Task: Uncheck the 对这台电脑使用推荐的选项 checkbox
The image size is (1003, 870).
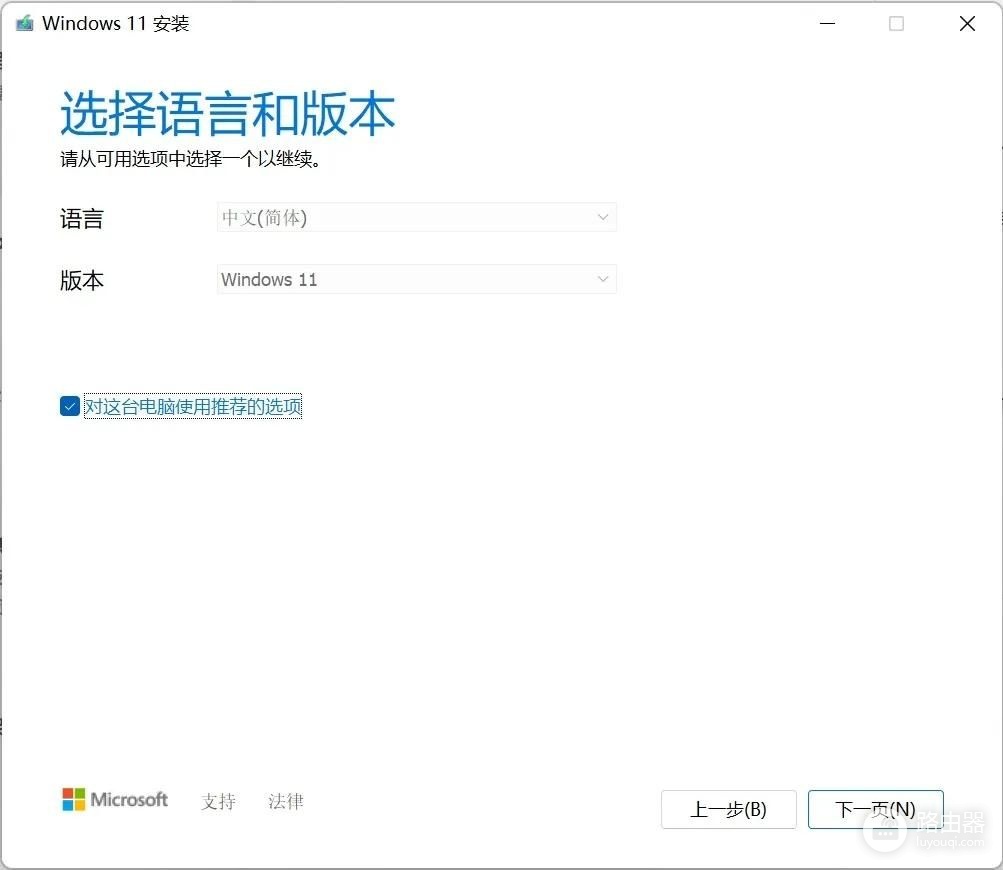Action: tap(70, 406)
